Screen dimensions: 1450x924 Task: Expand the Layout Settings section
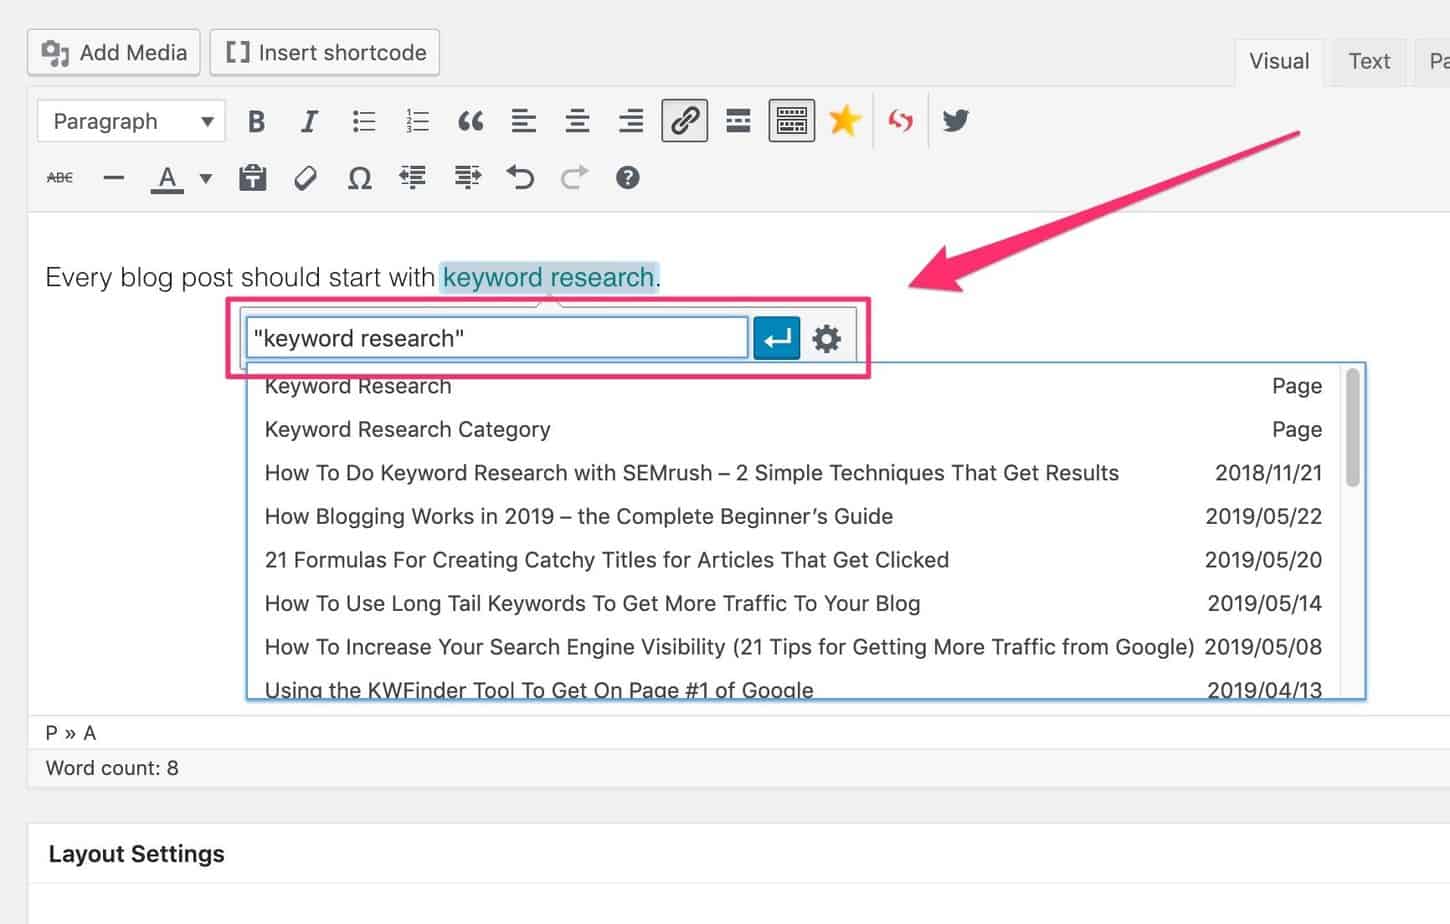click(x=136, y=853)
